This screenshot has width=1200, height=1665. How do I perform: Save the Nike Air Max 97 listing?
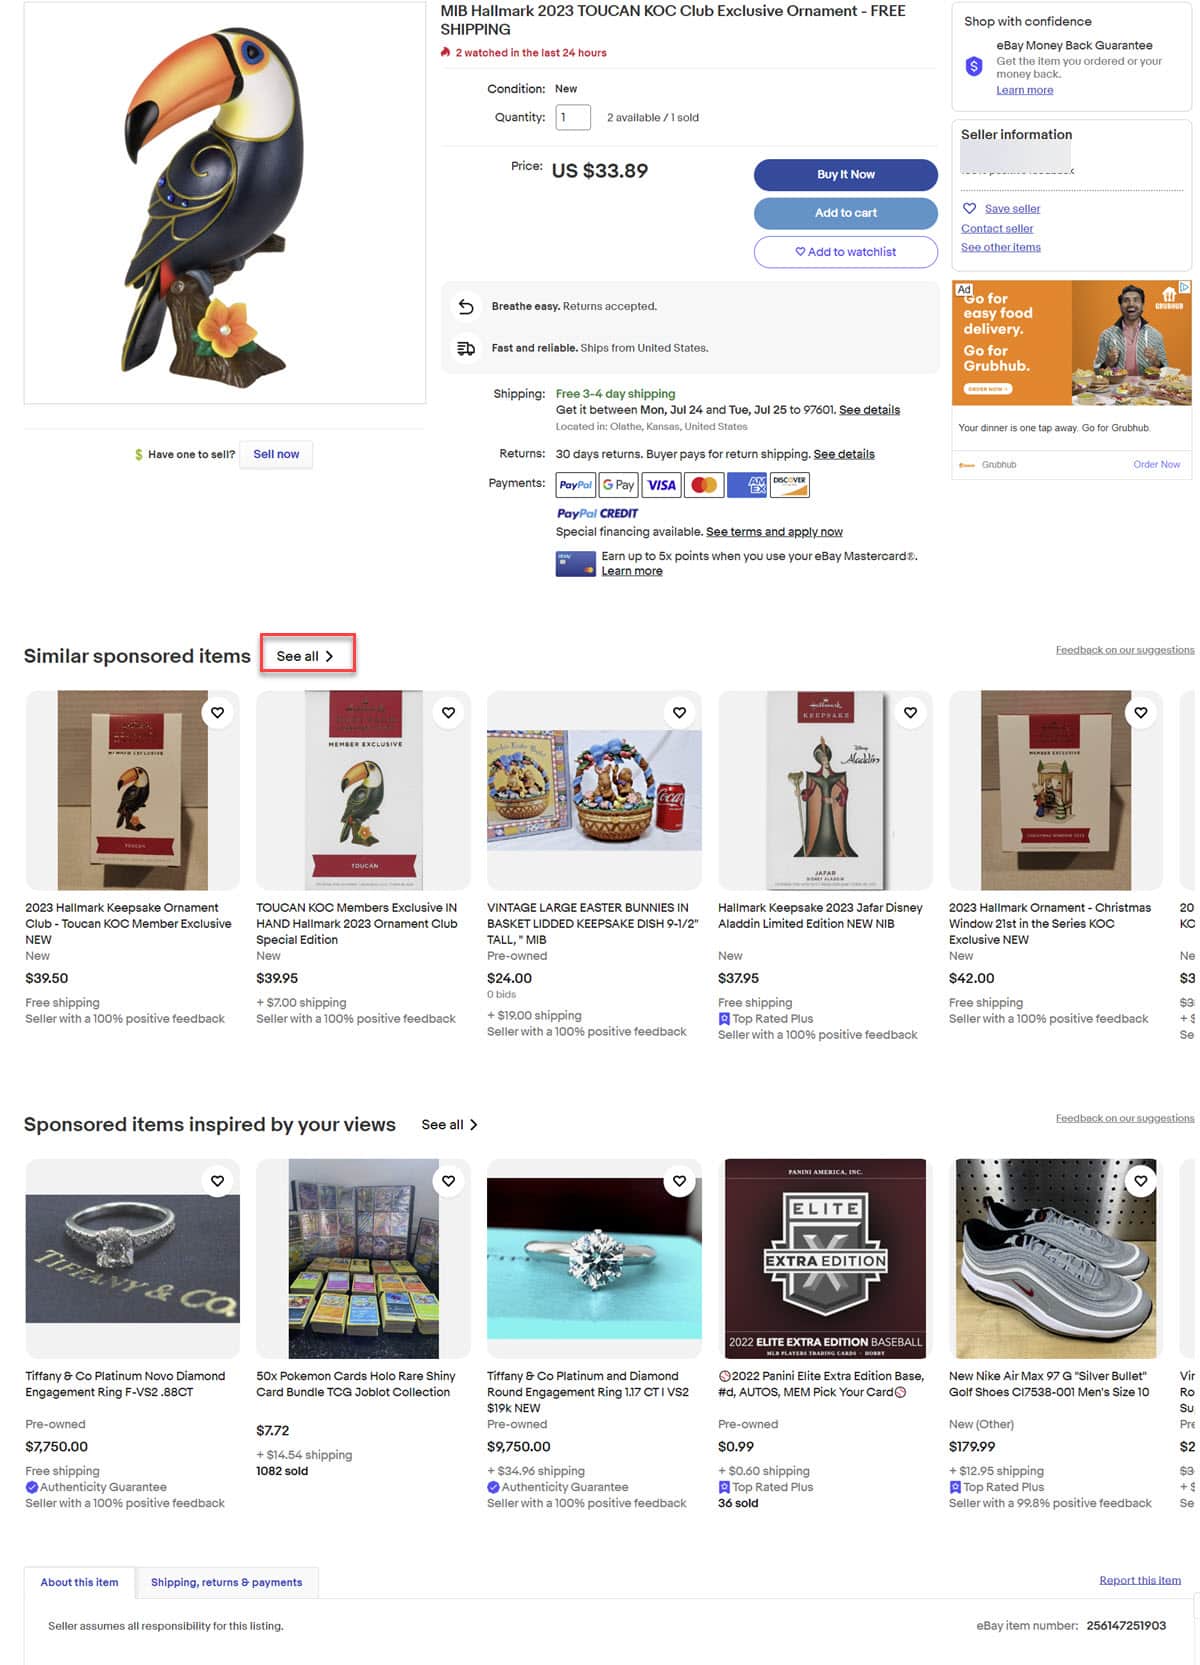[1141, 1181]
